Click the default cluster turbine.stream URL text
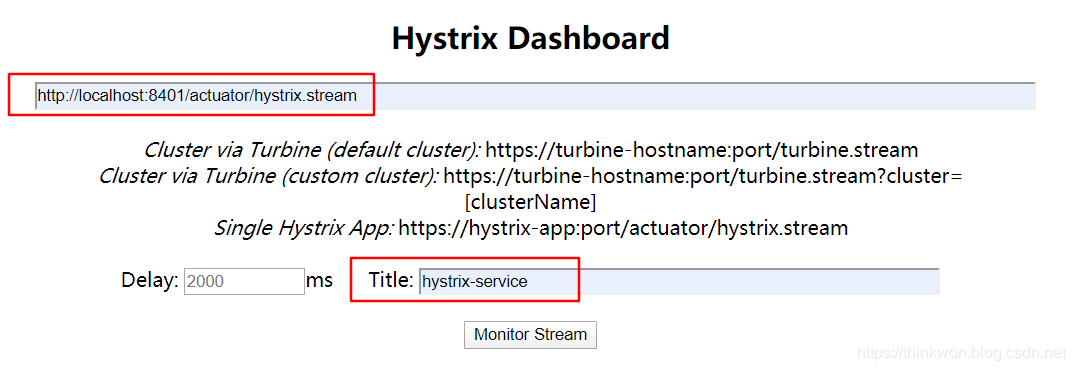The width and height of the screenshot is (1076, 371). (701, 150)
